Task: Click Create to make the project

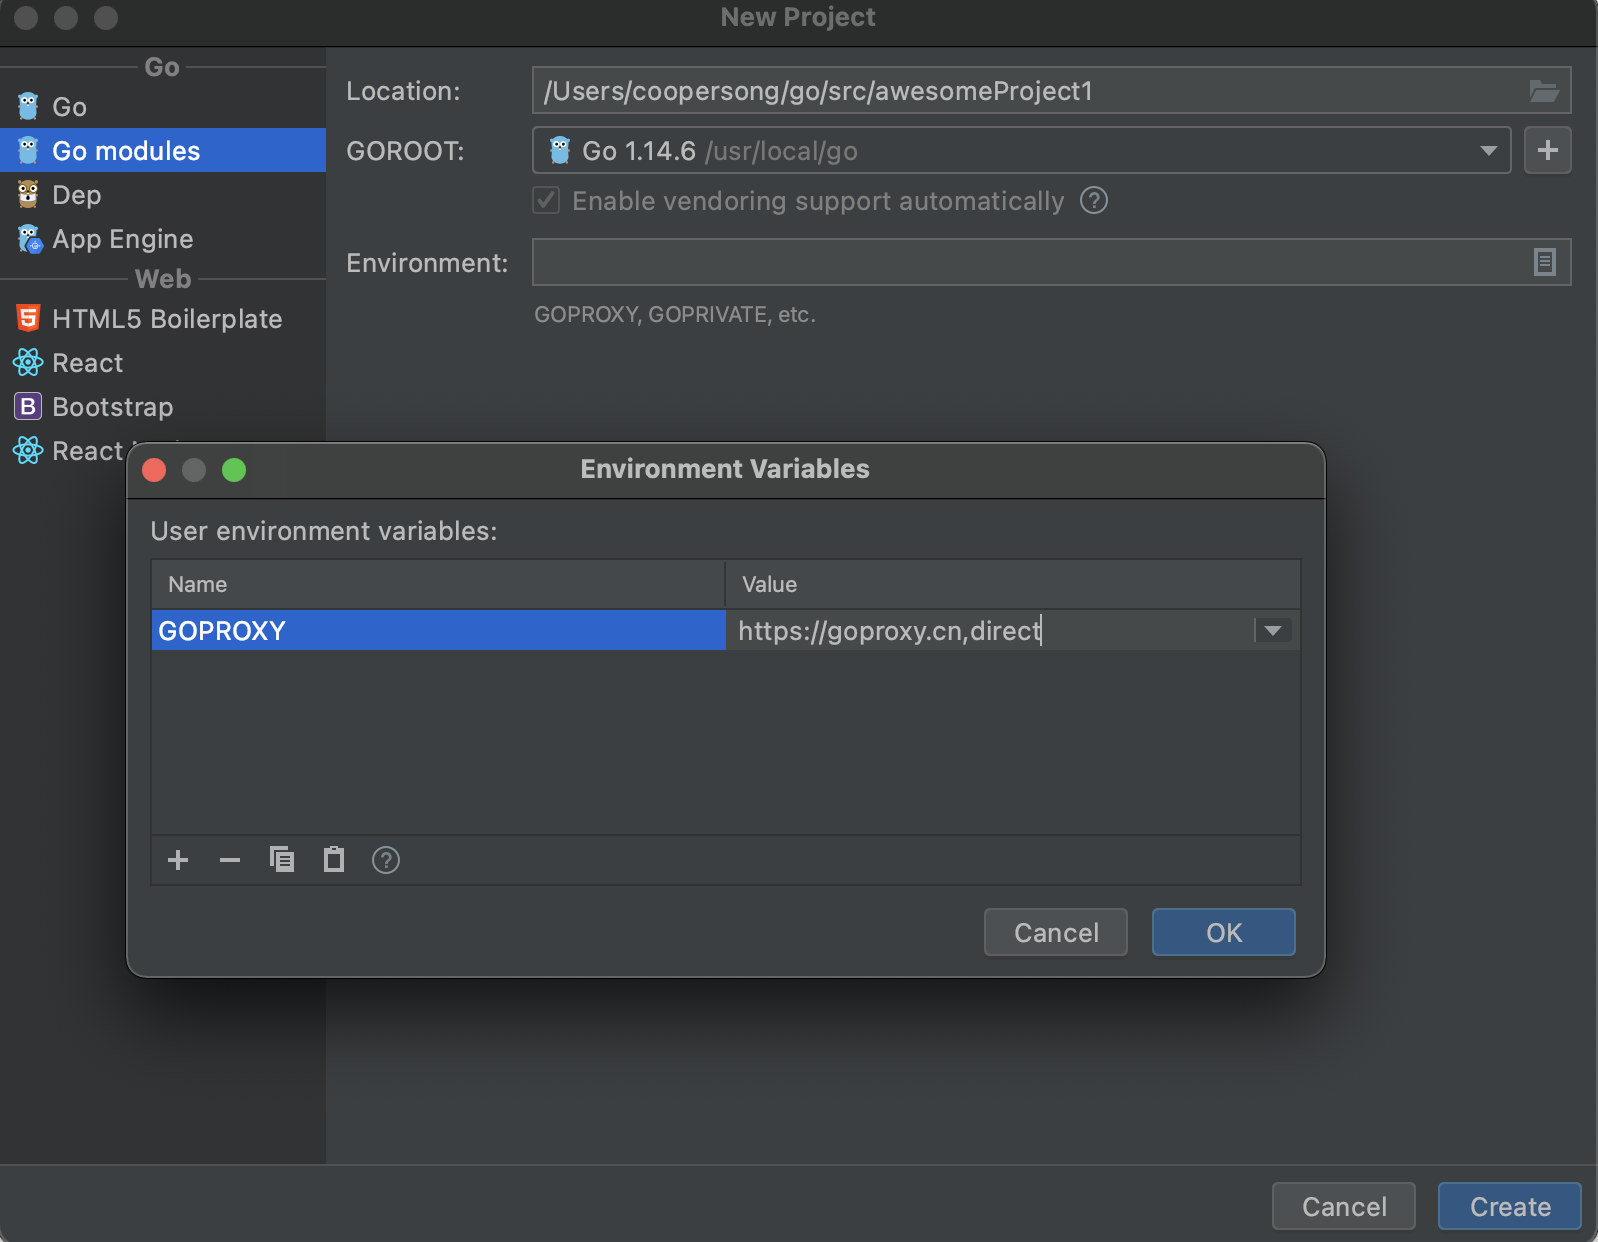Action: tap(1510, 1206)
